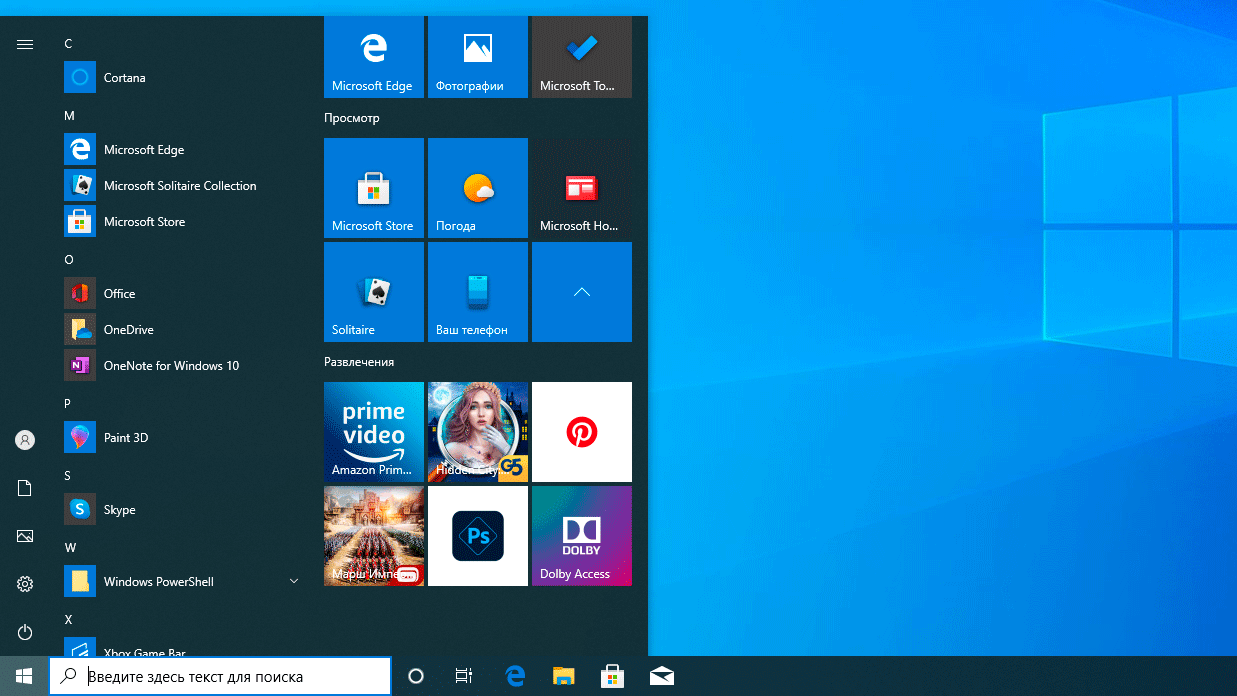Open the Amazon Prime Video tile
The height and width of the screenshot is (696, 1237).
tap(374, 432)
